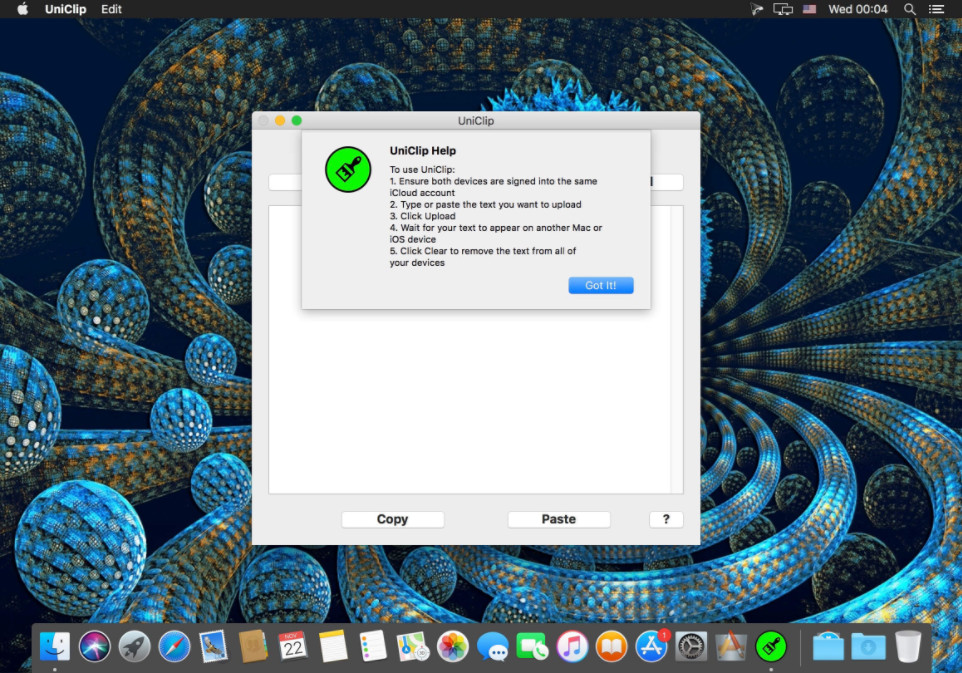Open the displays mirroring menu bar icon
This screenshot has width=962, height=673.
[783, 9]
